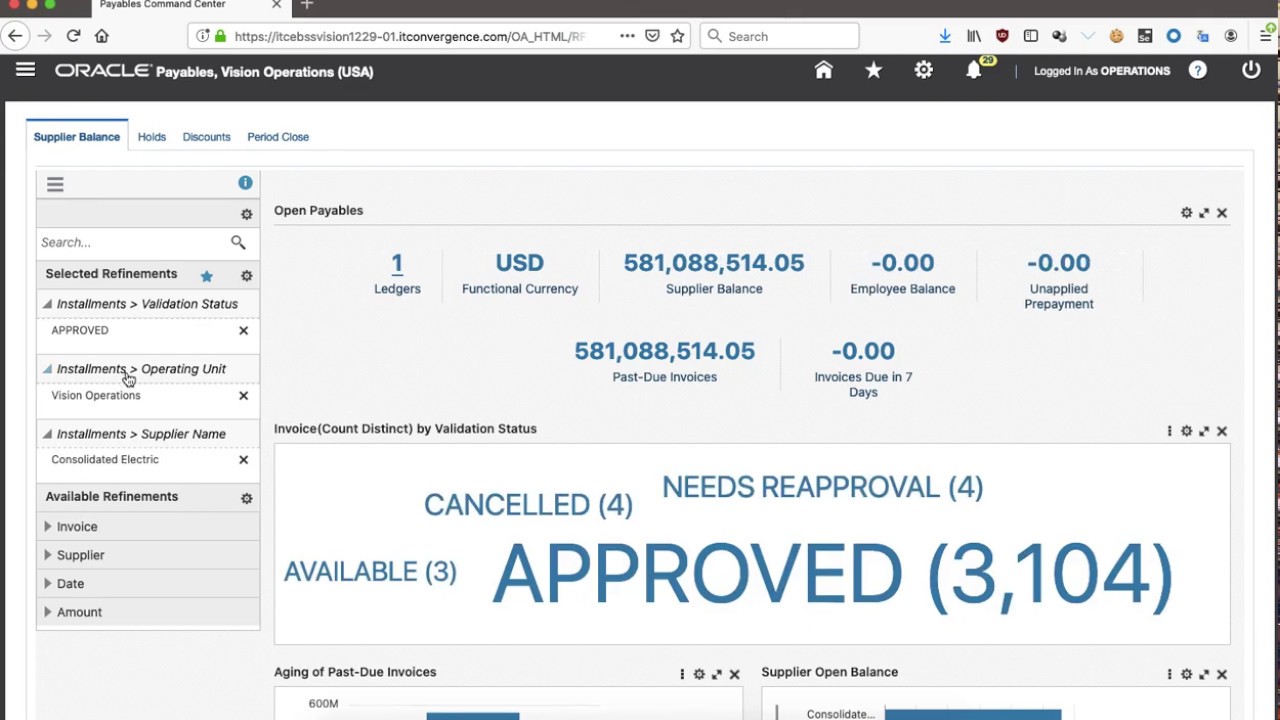Viewport: 1280px width, 720px height.
Task: Open Validation Status chart kebab menu
Action: coord(1169,431)
